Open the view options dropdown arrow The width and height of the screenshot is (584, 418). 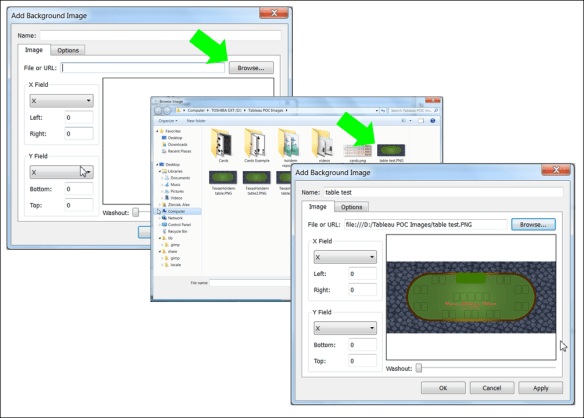click(x=410, y=121)
